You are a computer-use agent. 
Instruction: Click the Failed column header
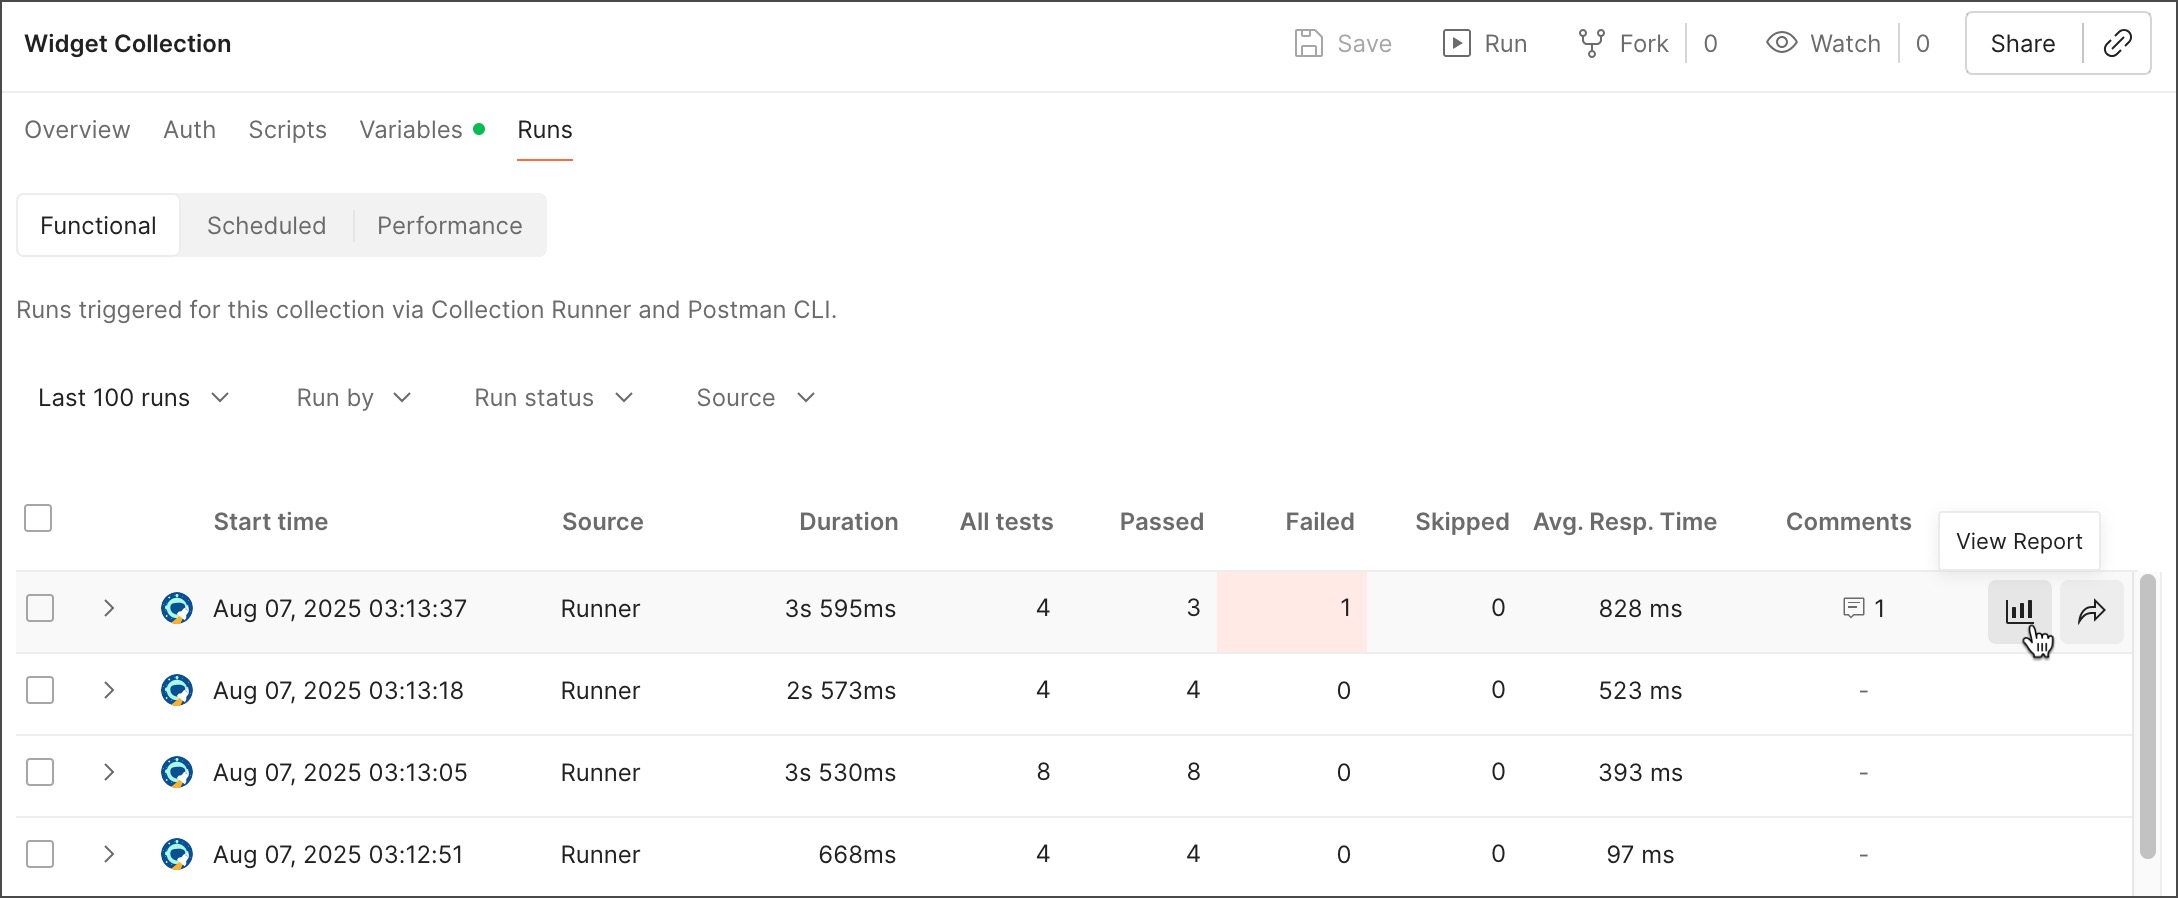(x=1319, y=521)
